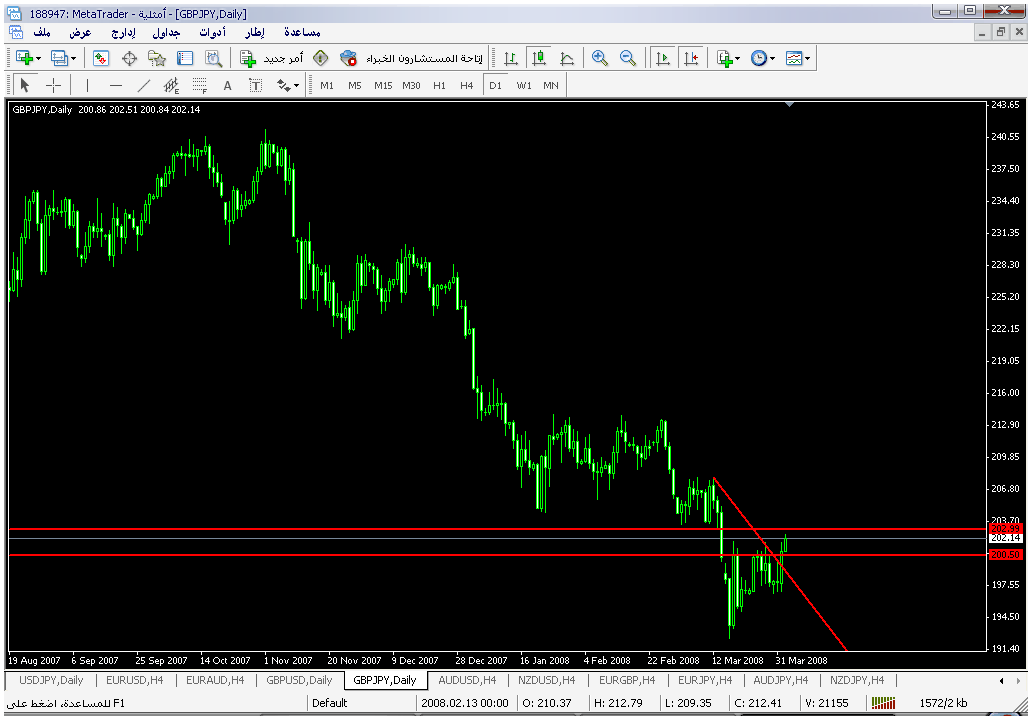Switch to NZDJPY,H4 chart tab

click(x=857, y=680)
